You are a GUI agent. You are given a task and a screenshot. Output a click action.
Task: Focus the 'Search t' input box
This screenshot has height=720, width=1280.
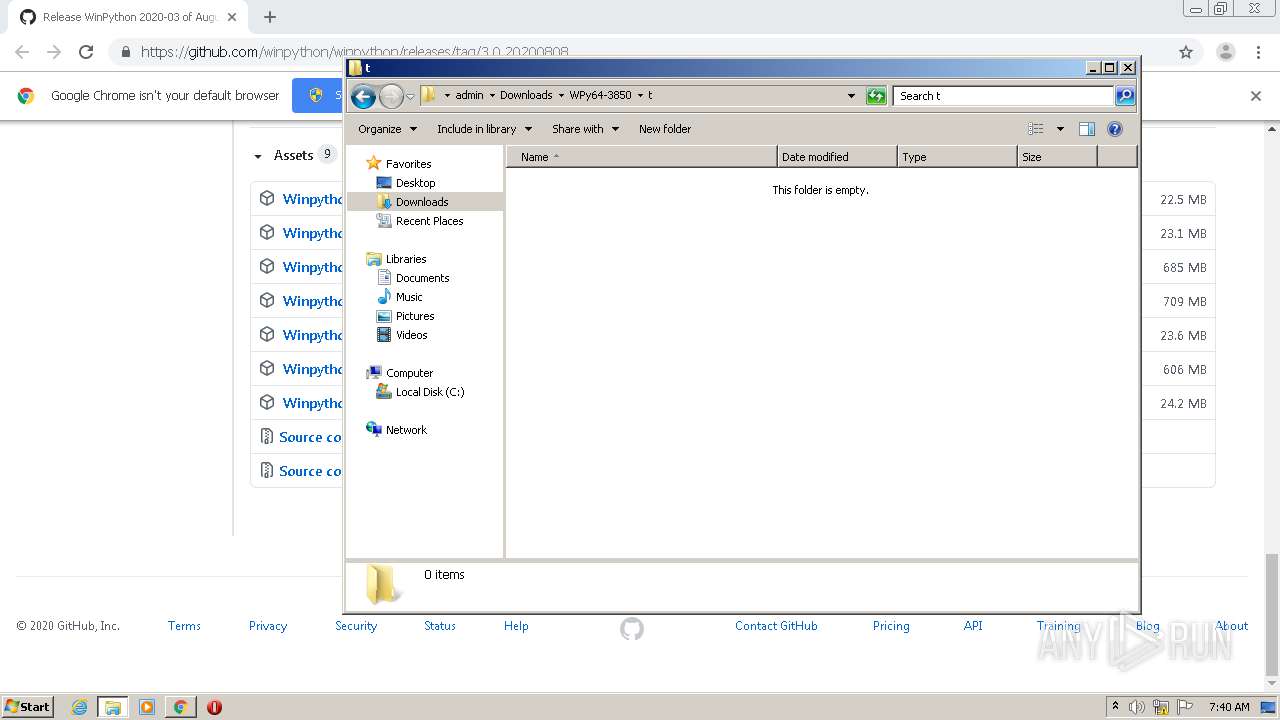click(x=1003, y=96)
